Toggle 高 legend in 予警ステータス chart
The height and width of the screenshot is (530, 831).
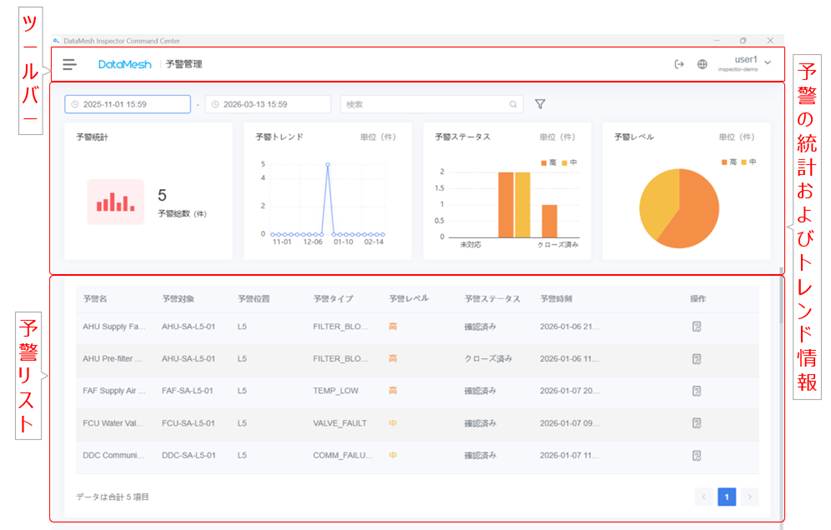coord(547,162)
